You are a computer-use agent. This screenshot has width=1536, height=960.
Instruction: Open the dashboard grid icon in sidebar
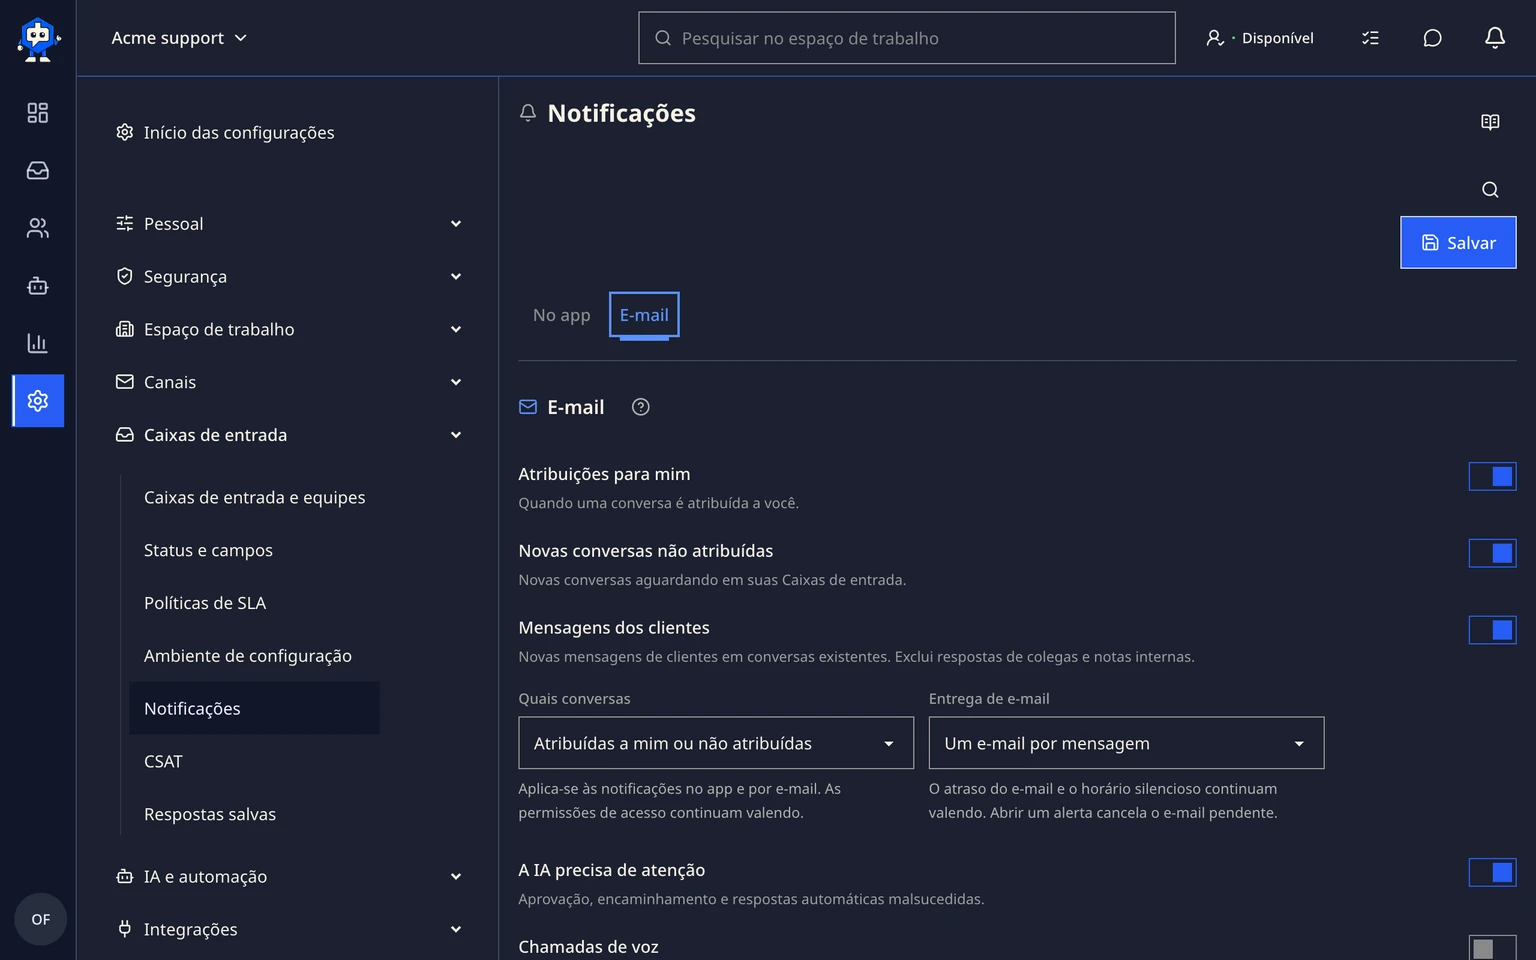(x=38, y=113)
